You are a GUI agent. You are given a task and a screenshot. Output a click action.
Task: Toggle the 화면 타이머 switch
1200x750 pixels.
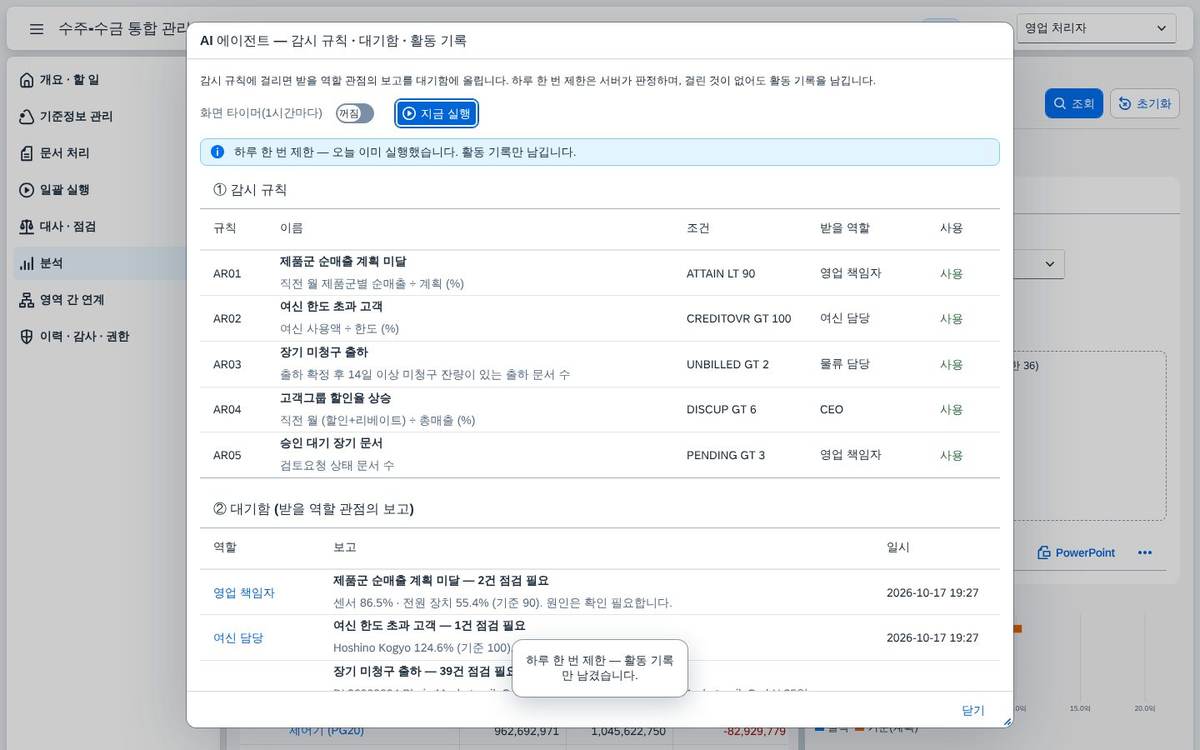[x=355, y=114]
